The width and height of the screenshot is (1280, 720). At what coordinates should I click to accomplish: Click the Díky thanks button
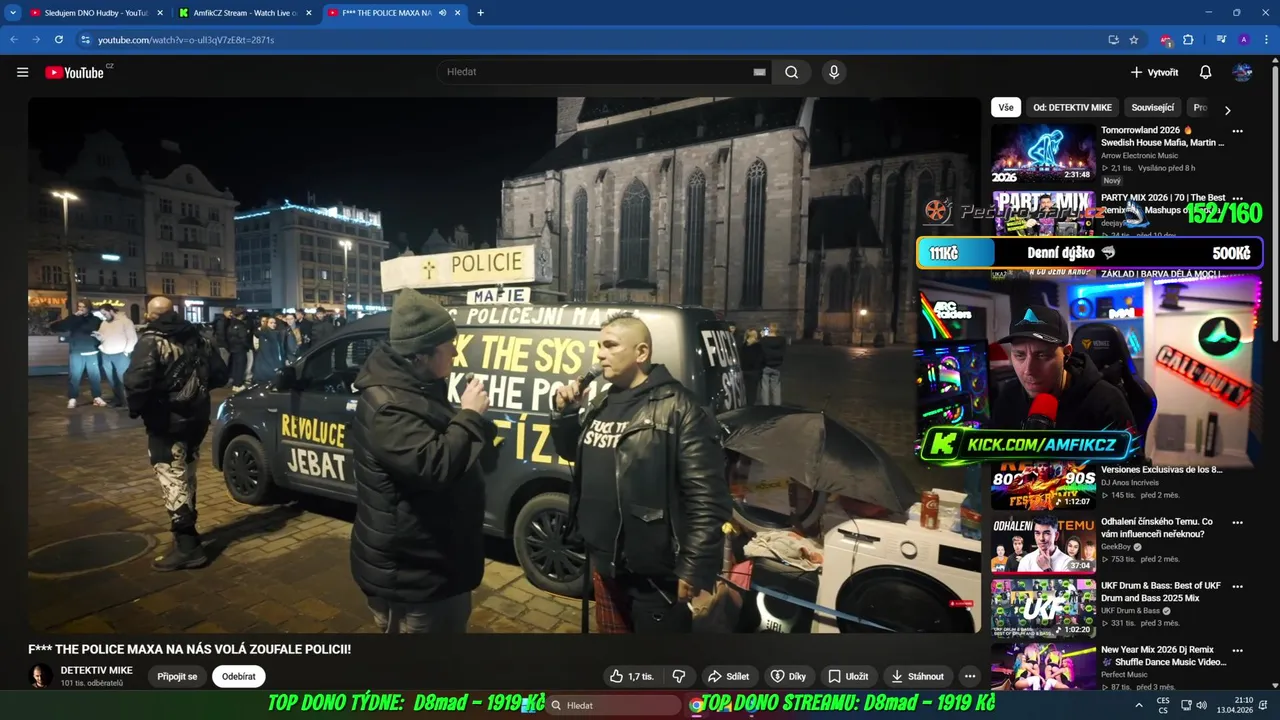click(x=788, y=676)
